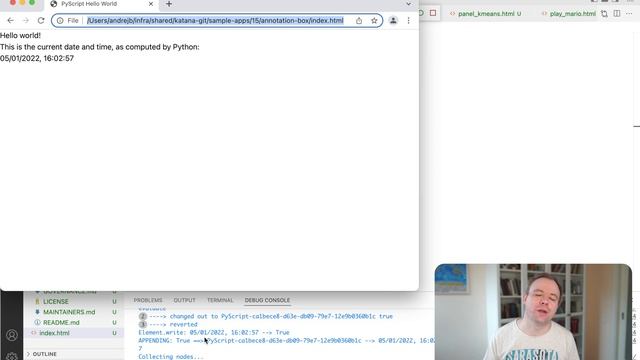640x360 pixels.
Task: Click the date 05/01/2022, 16:02:57 on page
Action: tap(37, 58)
